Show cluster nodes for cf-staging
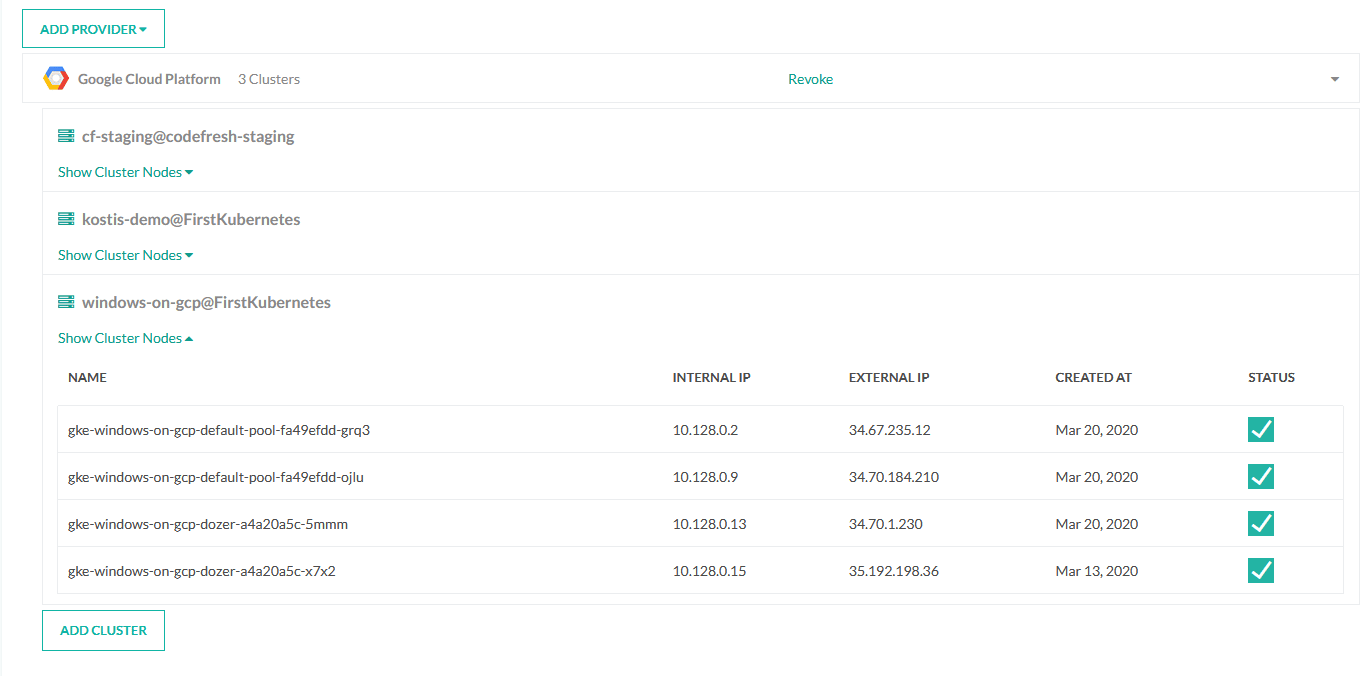Image resolution: width=1364 pixels, height=676 pixels. click(125, 172)
